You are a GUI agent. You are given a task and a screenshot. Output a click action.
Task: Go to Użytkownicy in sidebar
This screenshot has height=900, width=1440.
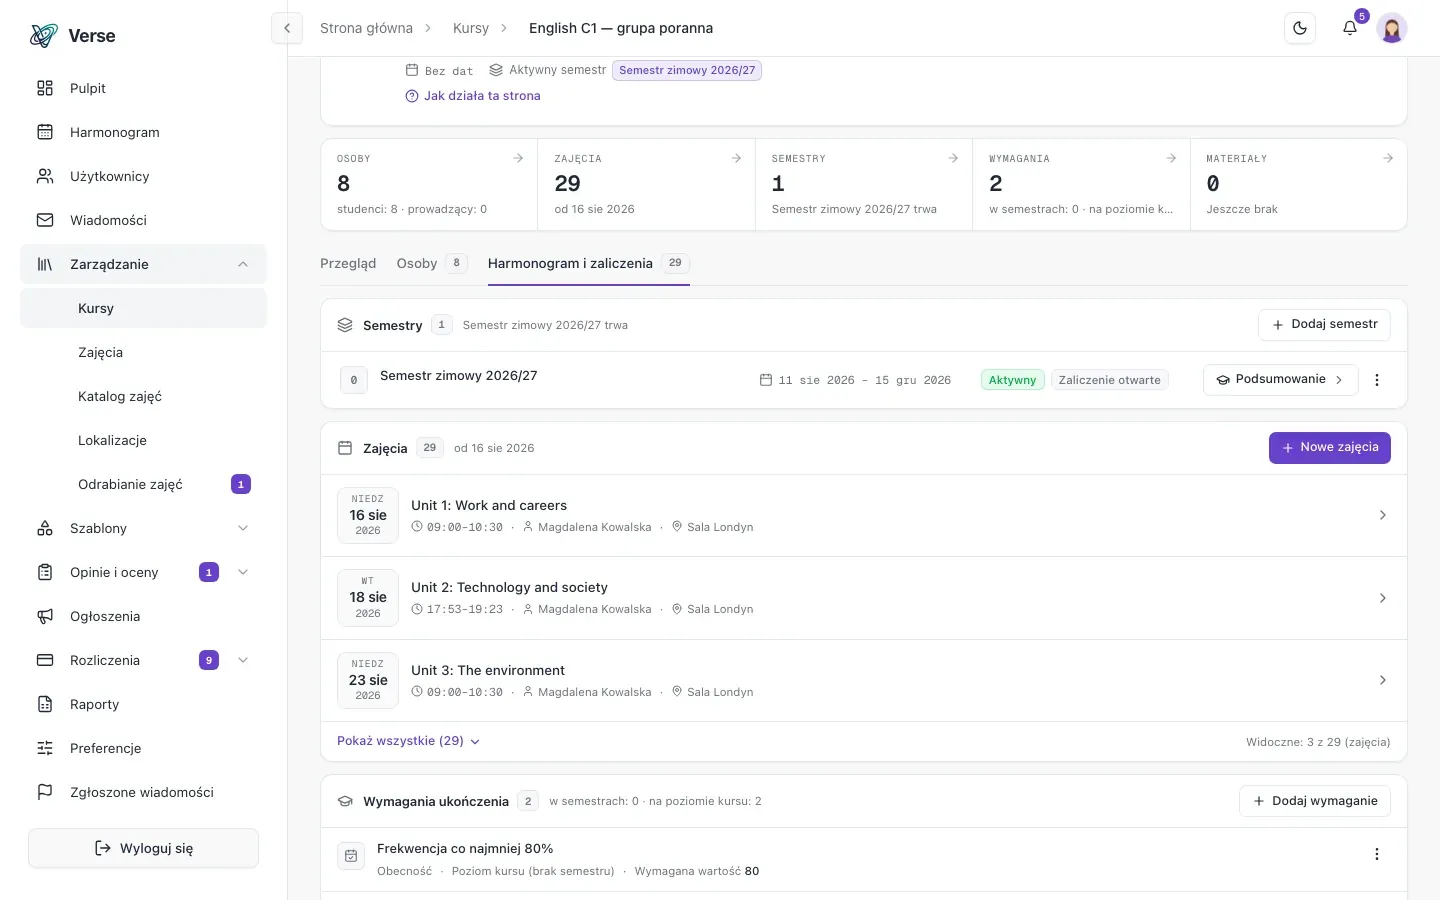tap(143, 176)
